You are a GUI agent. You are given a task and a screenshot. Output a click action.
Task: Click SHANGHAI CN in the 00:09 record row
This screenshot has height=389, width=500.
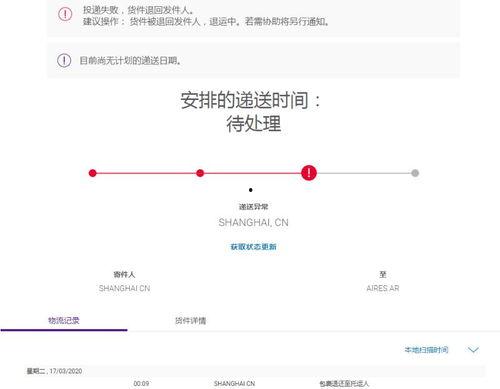pos(234,384)
